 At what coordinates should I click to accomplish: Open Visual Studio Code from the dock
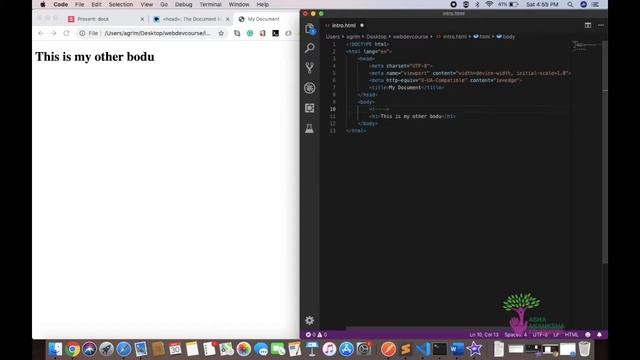422,349
